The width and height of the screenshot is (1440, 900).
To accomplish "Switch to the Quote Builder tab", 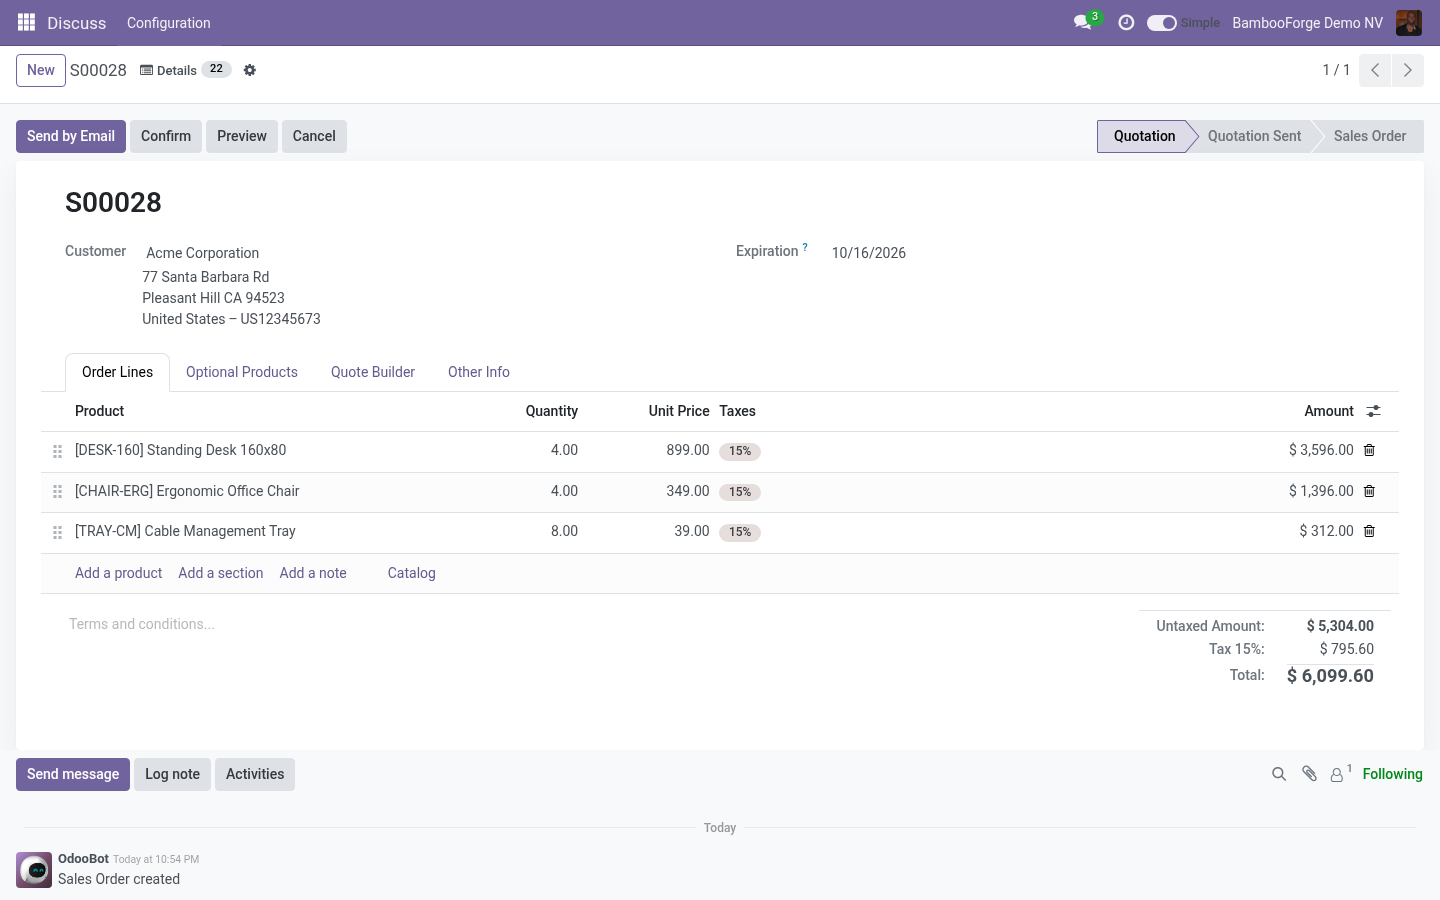I will (373, 372).
